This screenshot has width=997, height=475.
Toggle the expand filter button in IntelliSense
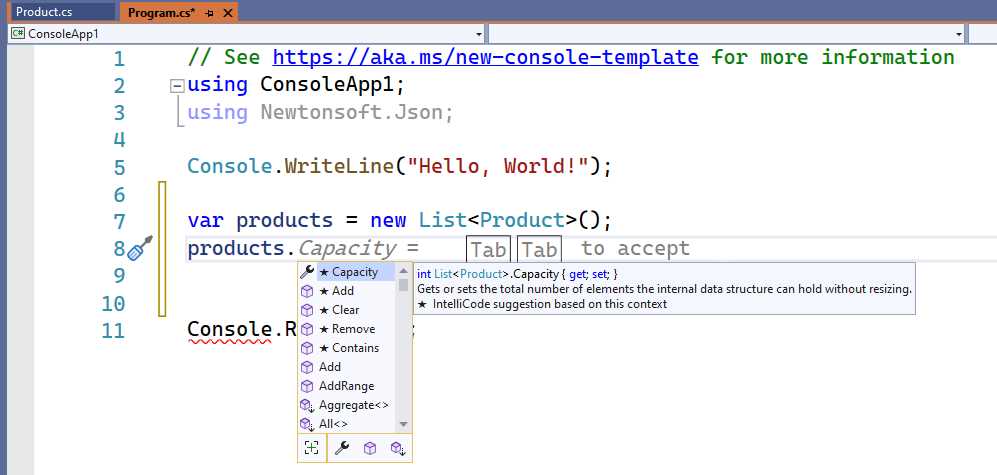coord(312,448)
